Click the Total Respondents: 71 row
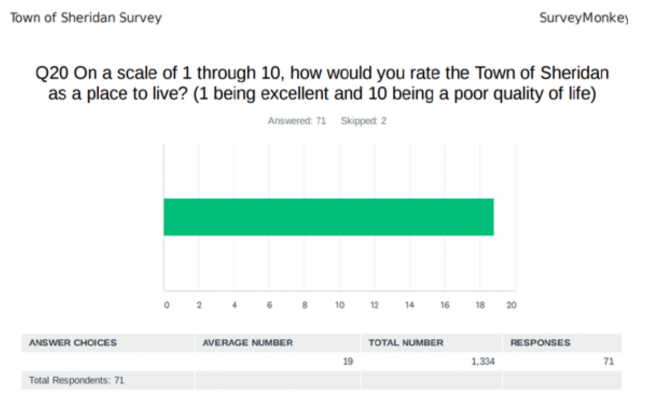The height and width of the screenshot is (400, 647). point(321,380)
